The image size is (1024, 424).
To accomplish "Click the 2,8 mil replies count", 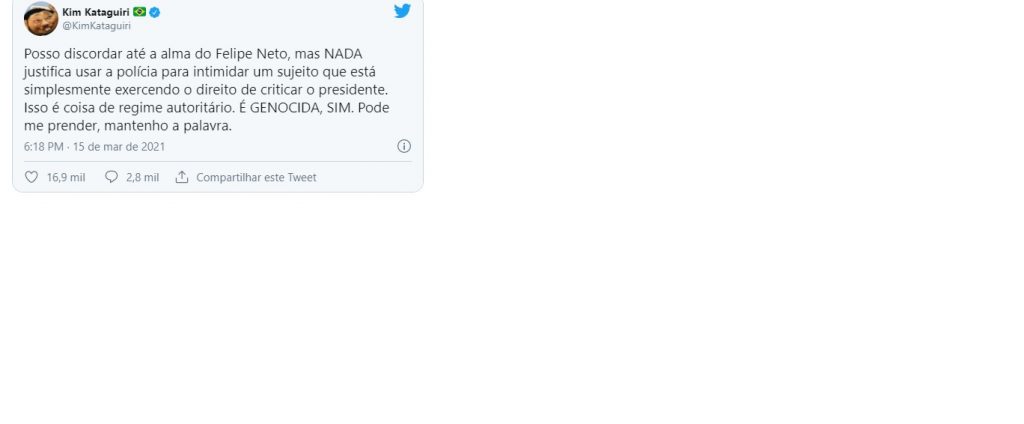I will point(143,177).
